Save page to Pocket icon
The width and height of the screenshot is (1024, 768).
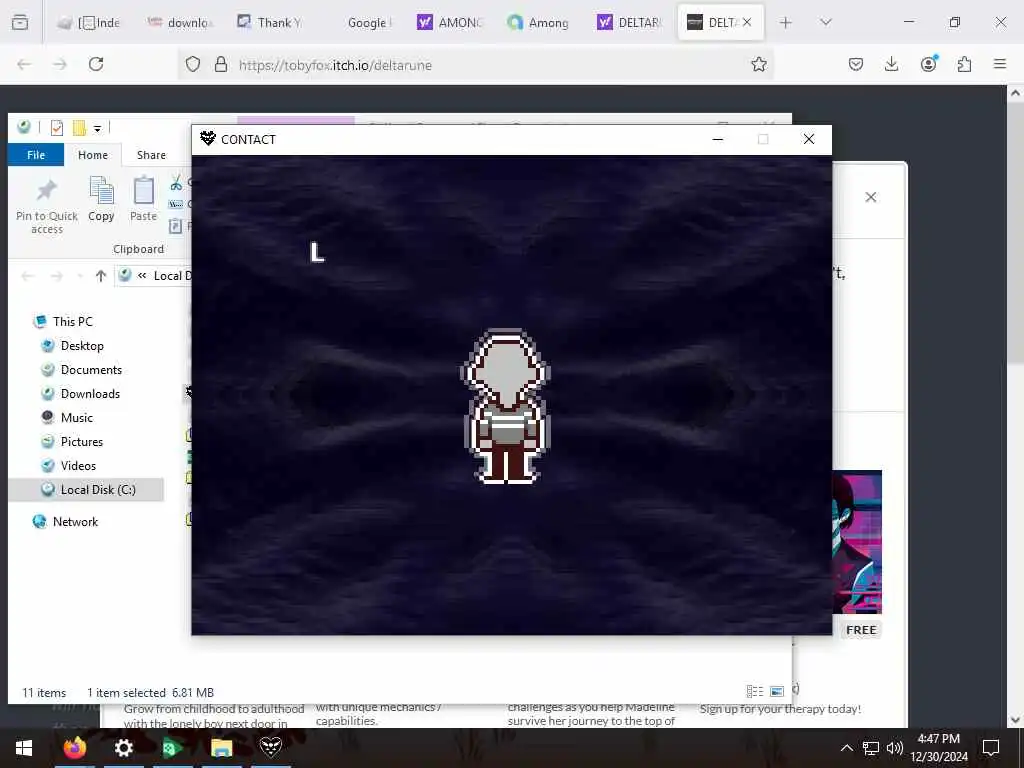click(856, 64)
